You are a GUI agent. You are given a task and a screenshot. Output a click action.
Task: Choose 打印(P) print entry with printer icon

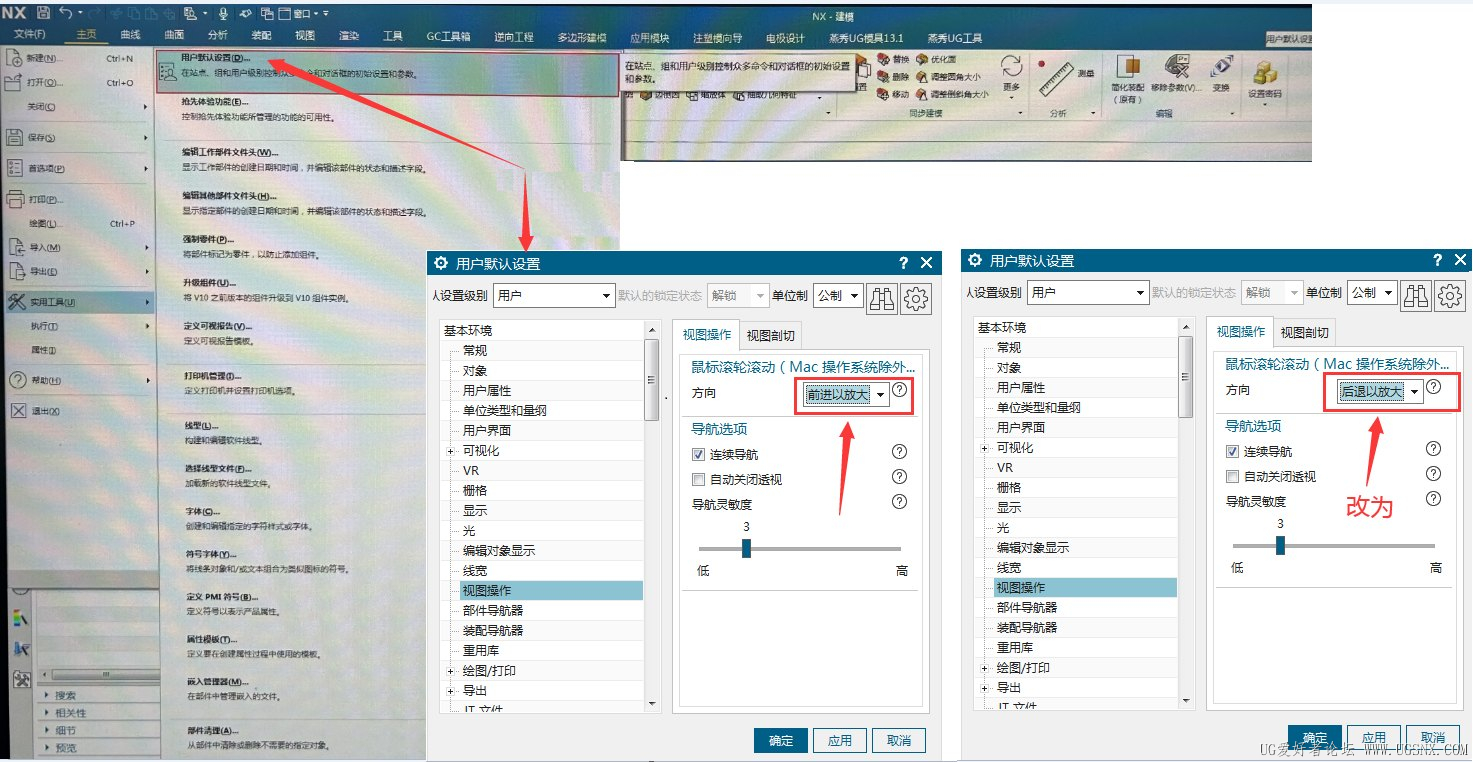coord(78,199)
